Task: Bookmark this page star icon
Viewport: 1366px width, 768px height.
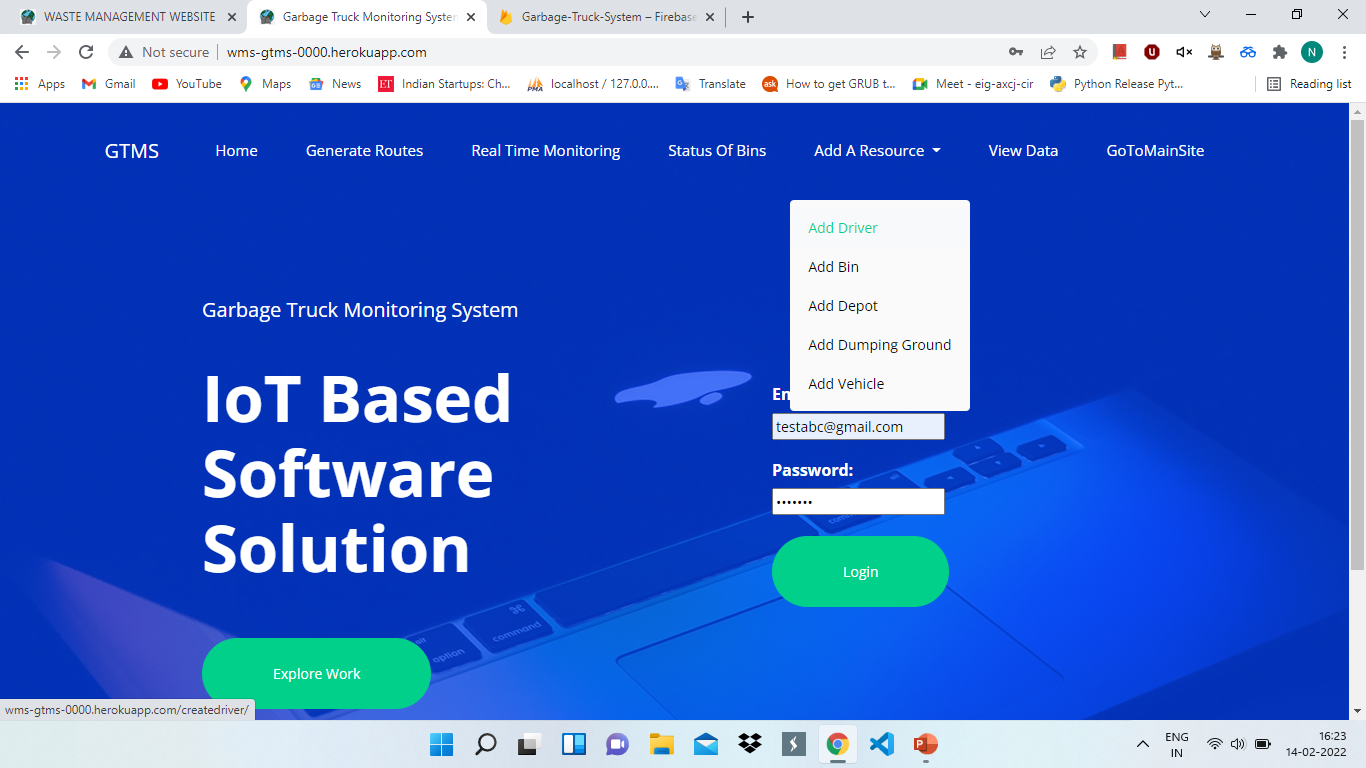Action: (x=1080, y=52)
